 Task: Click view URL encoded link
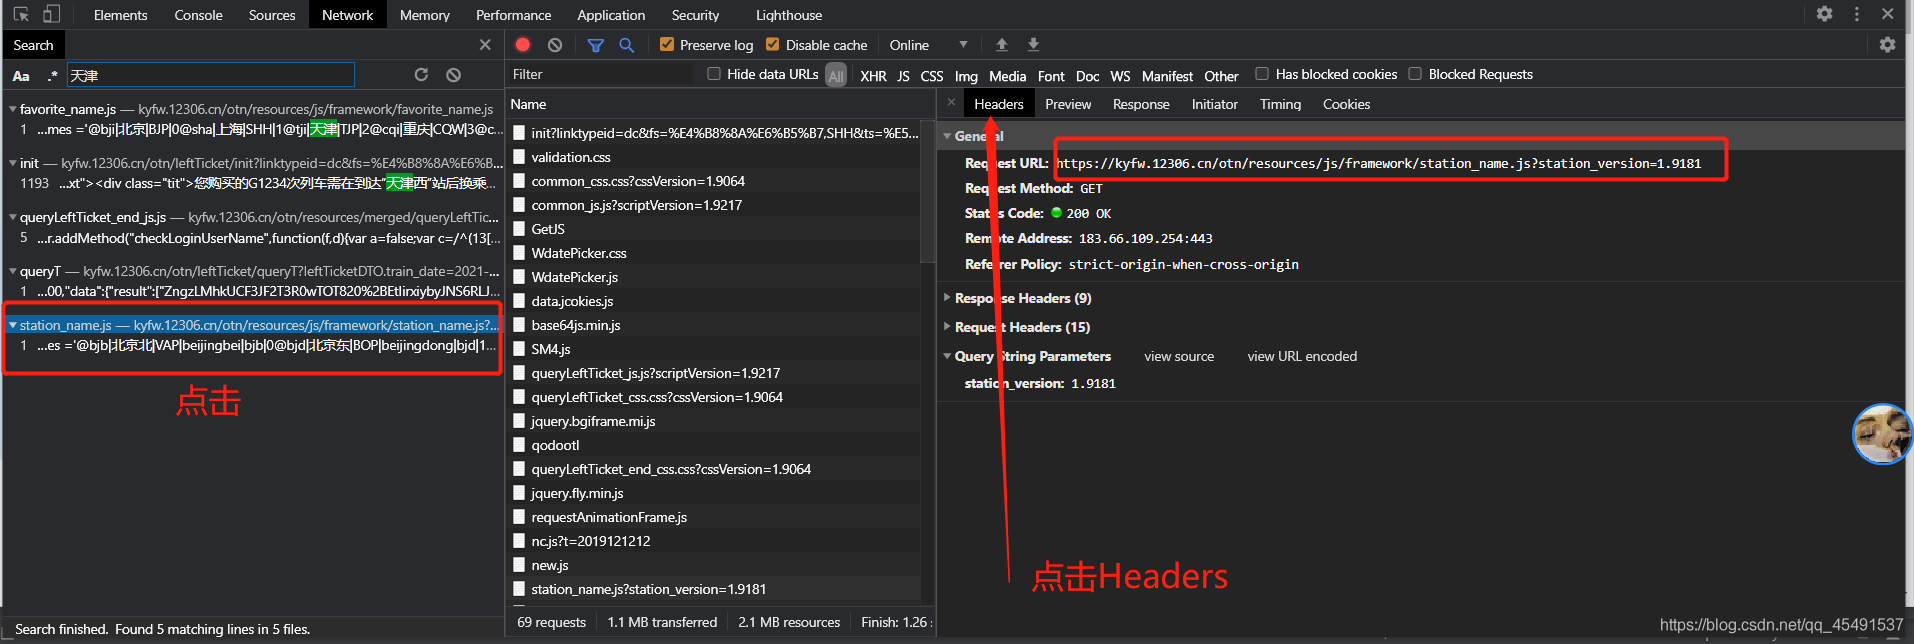click(x=1302, y=356)
